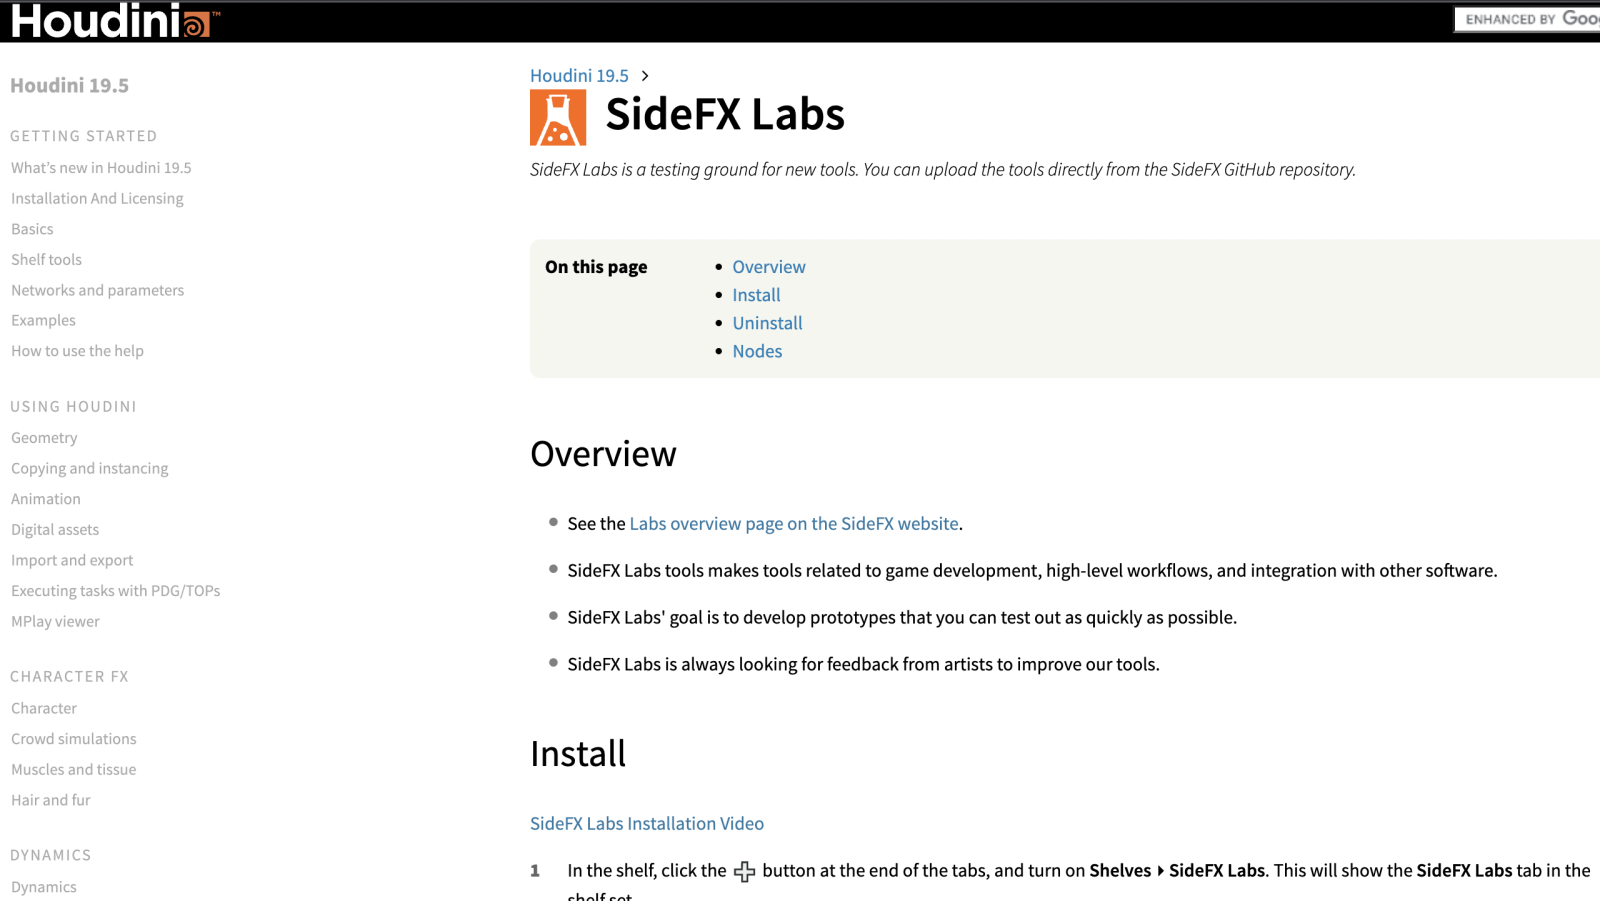This screenshot has height=901, width=1600.
Task: Select Shelf tools in the sidebar
Action: coord(46,259)
